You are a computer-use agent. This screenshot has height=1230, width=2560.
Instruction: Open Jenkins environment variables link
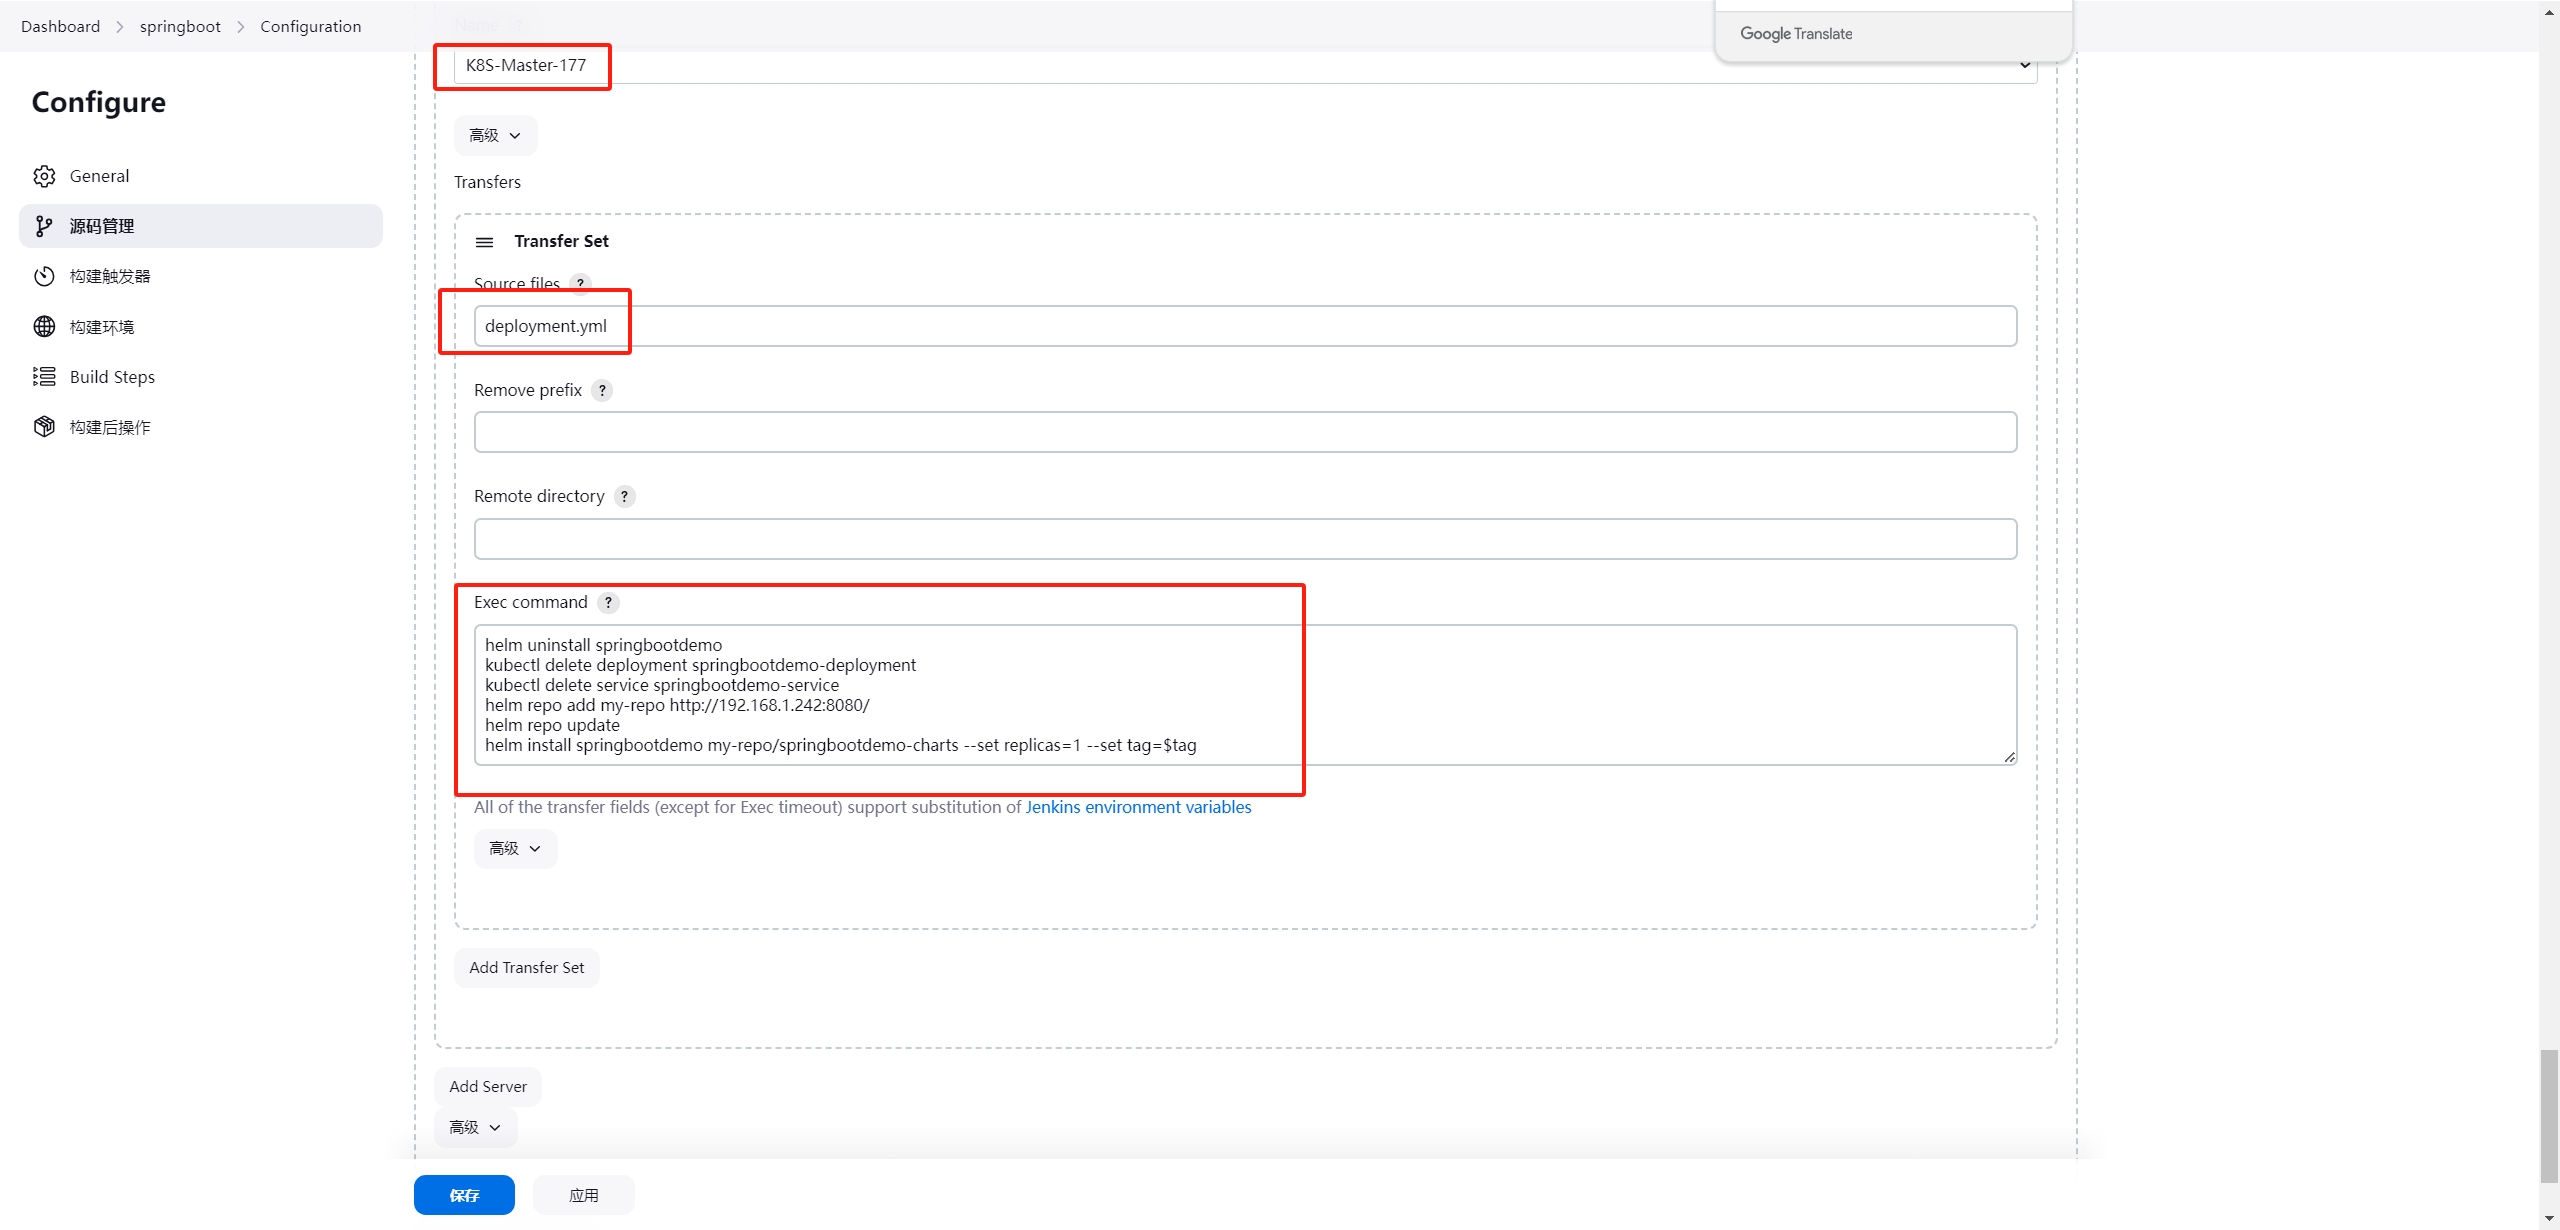point(1138,807)
